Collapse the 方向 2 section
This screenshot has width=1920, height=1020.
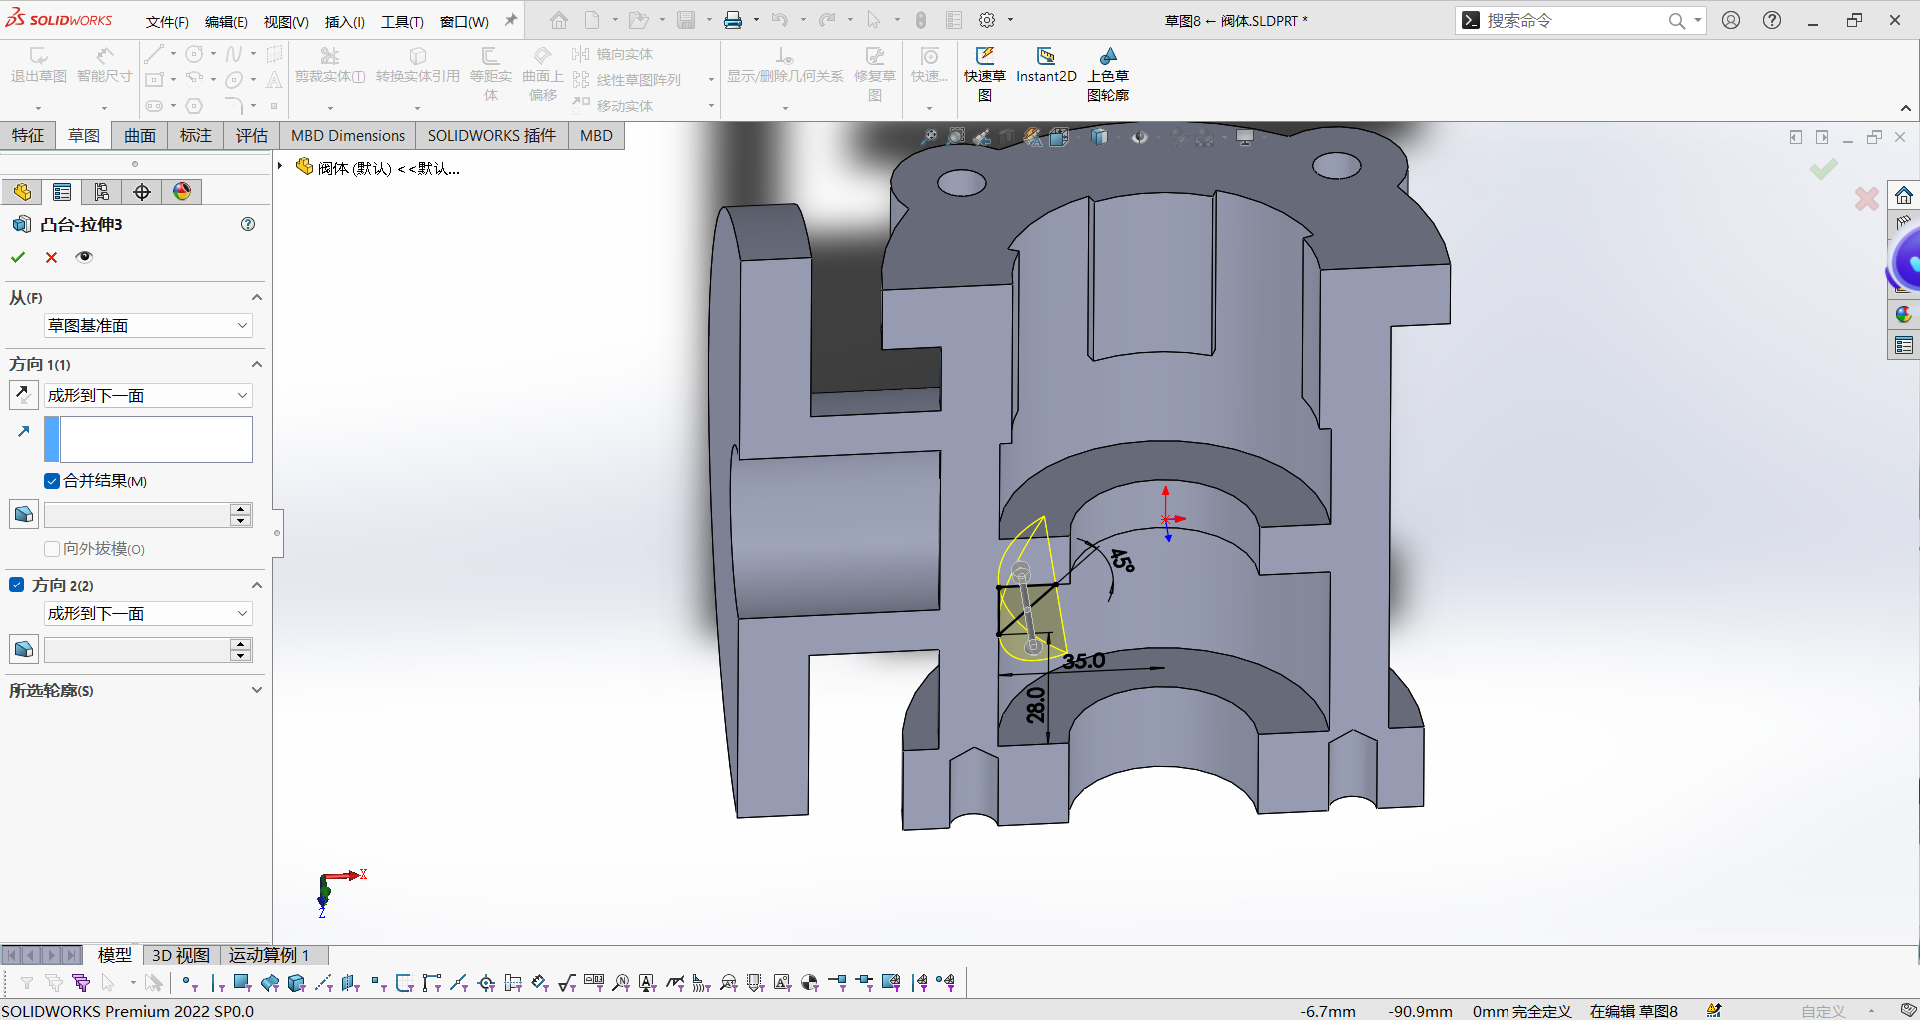(257, 585)
